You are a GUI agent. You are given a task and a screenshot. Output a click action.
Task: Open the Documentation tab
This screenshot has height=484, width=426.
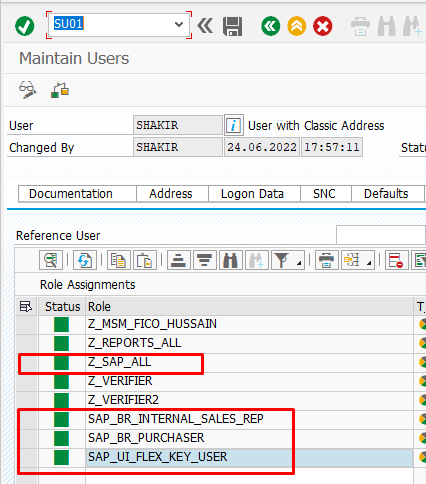point(77,194)
